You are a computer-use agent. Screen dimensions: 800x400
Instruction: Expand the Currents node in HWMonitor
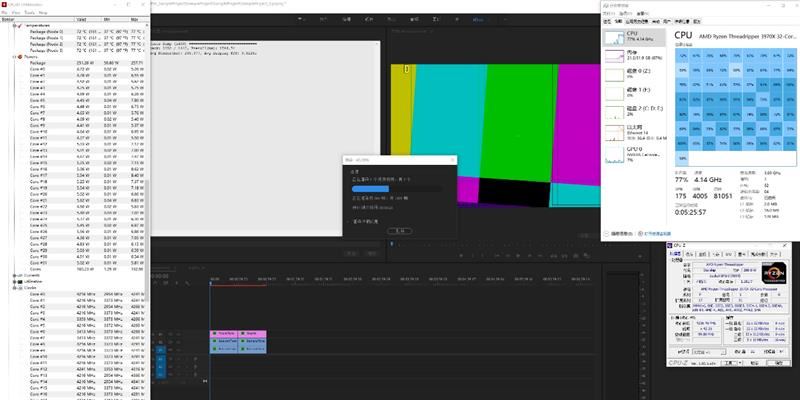[14, 275]
